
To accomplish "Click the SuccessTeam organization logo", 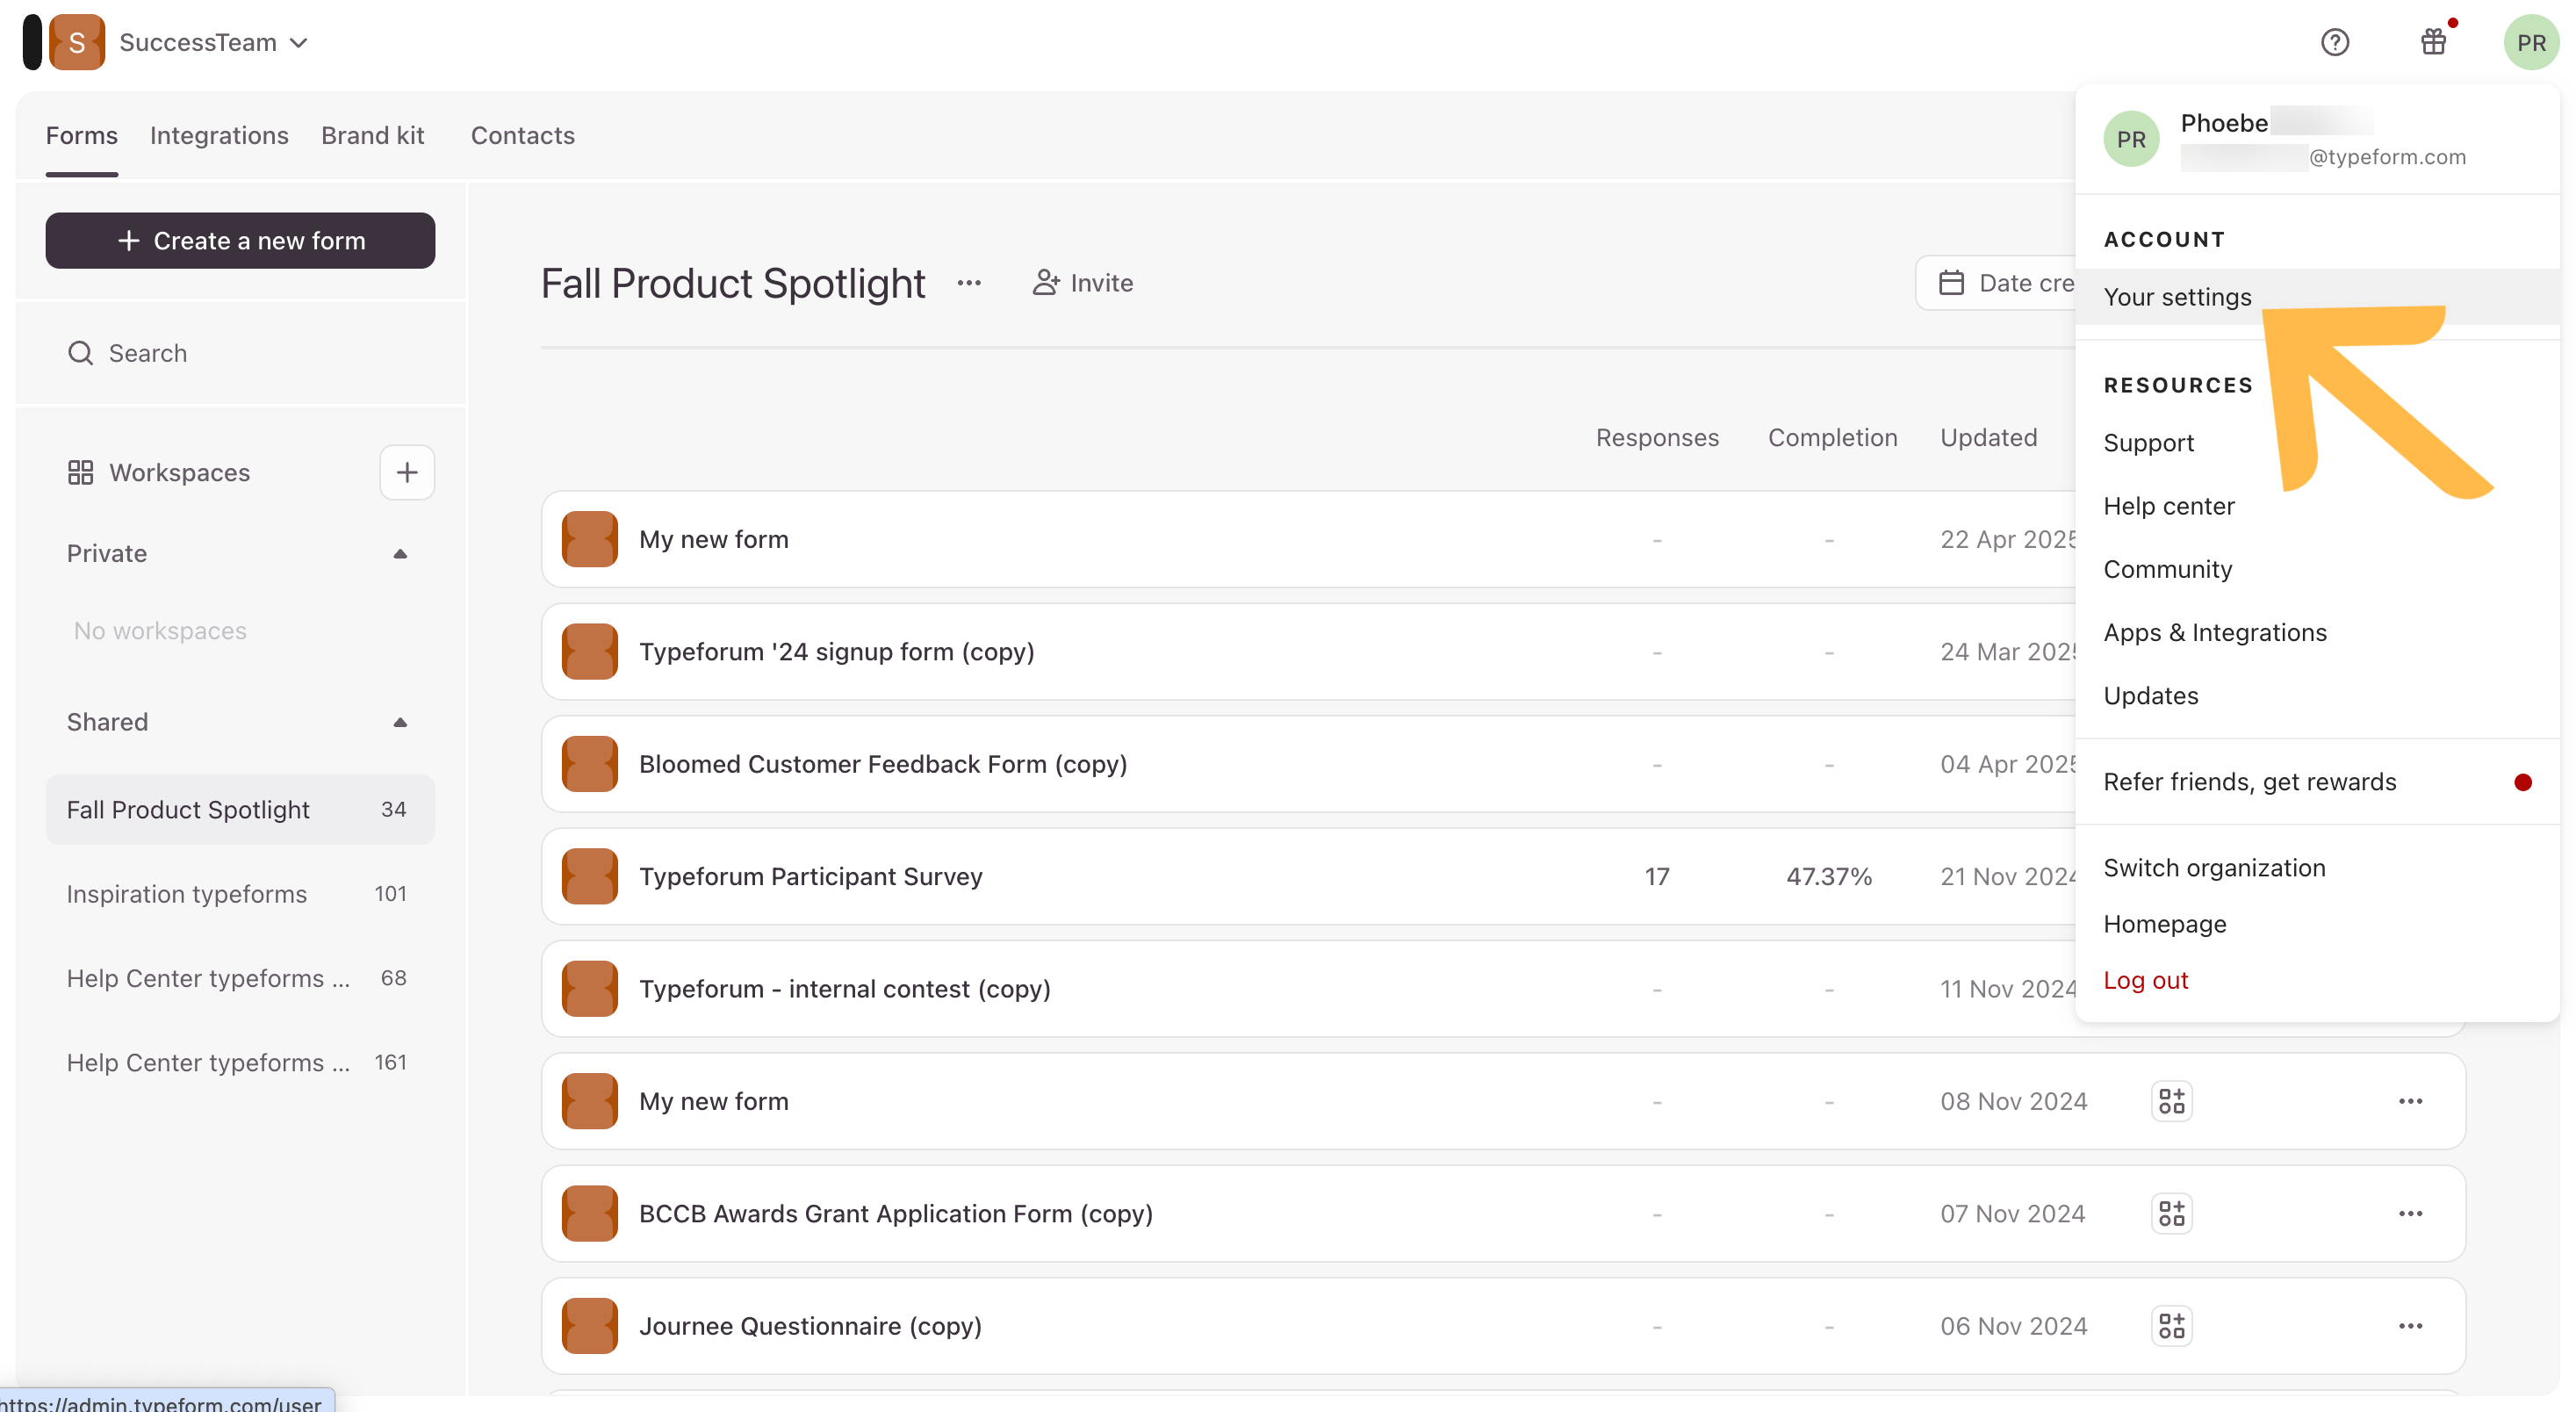I will click(x=77, y=42).
